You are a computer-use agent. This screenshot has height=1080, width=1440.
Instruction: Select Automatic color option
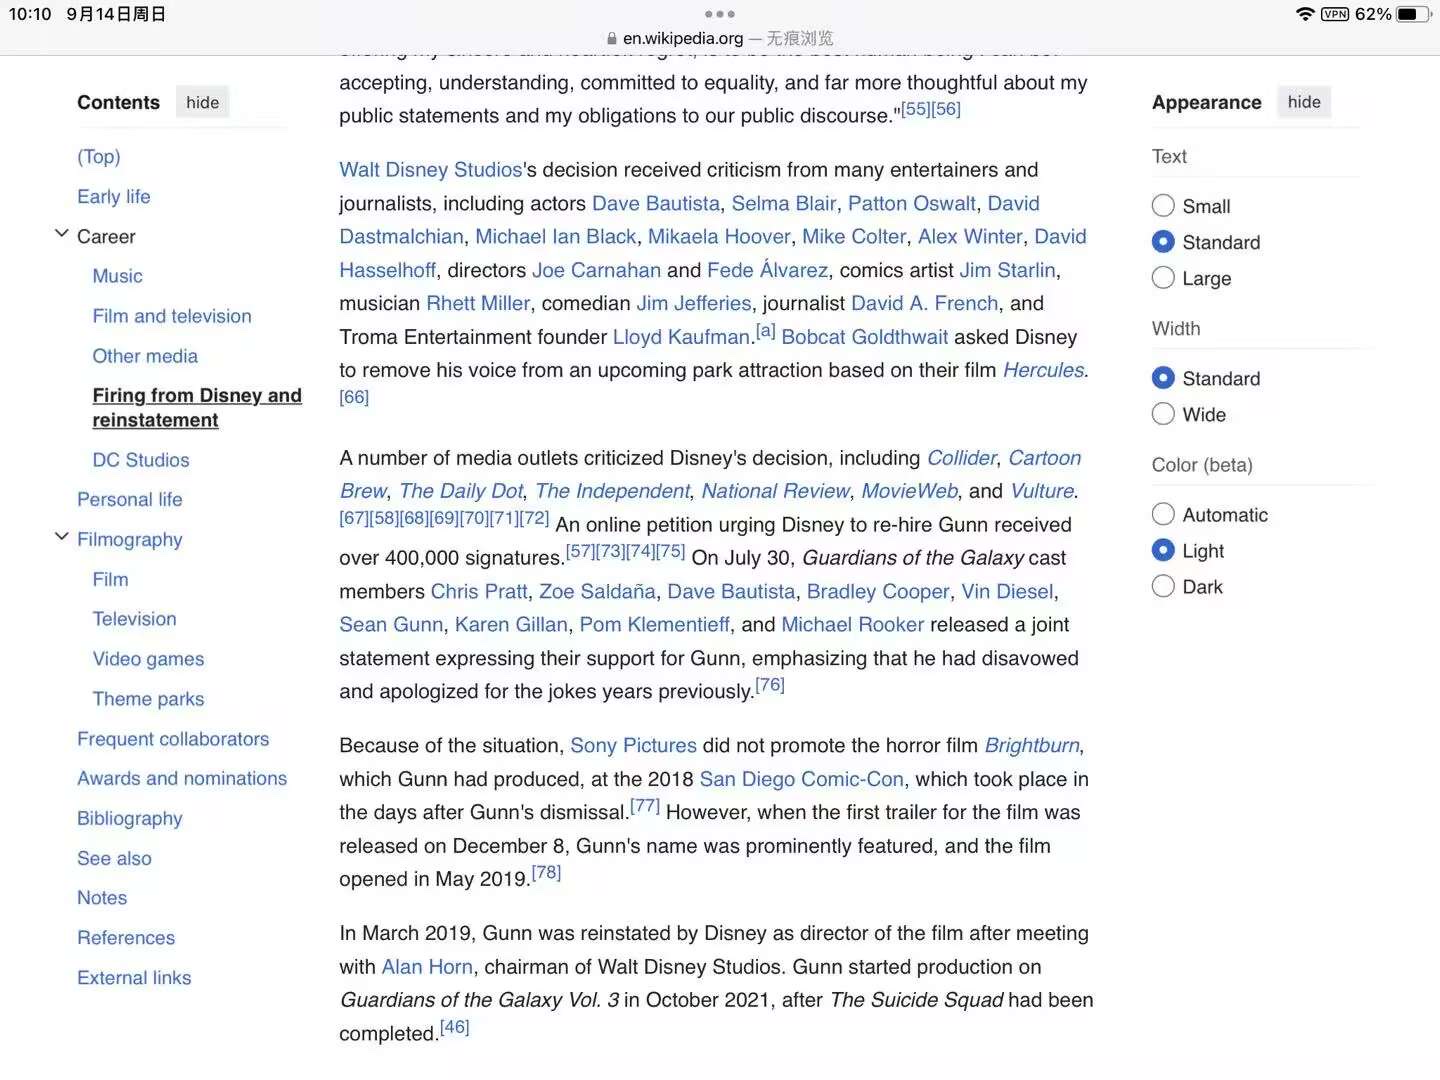[x=1163, y=514]
